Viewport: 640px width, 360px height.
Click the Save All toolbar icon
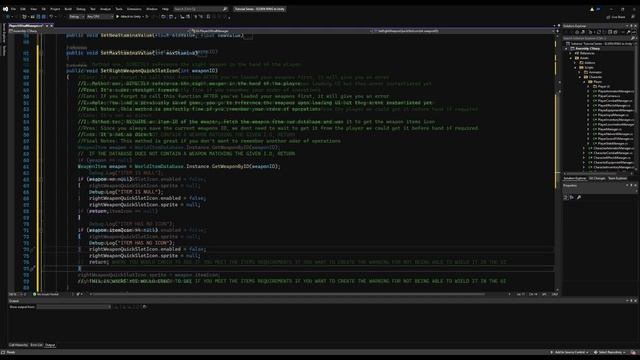click(44, 17)
